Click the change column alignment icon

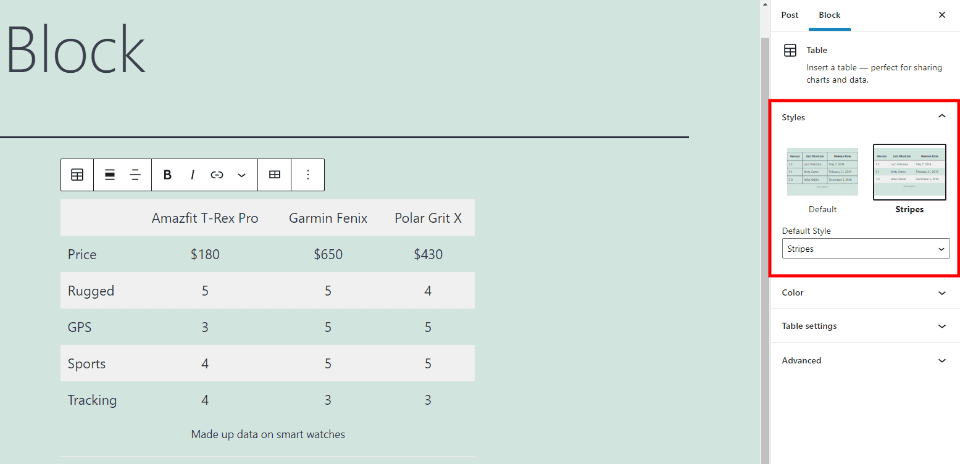pos(135,175)
